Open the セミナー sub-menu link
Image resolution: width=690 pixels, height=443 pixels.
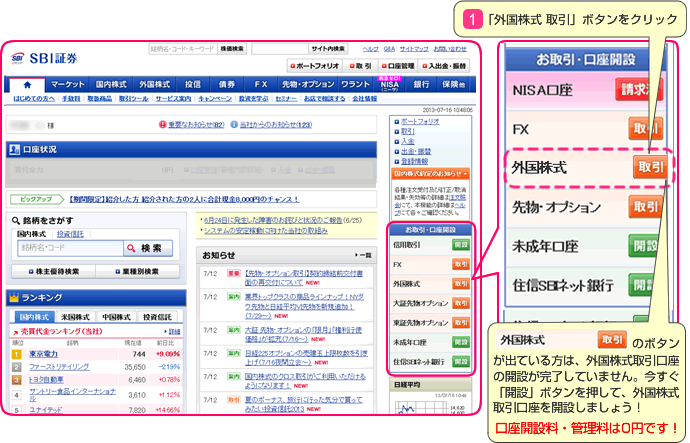286,99
